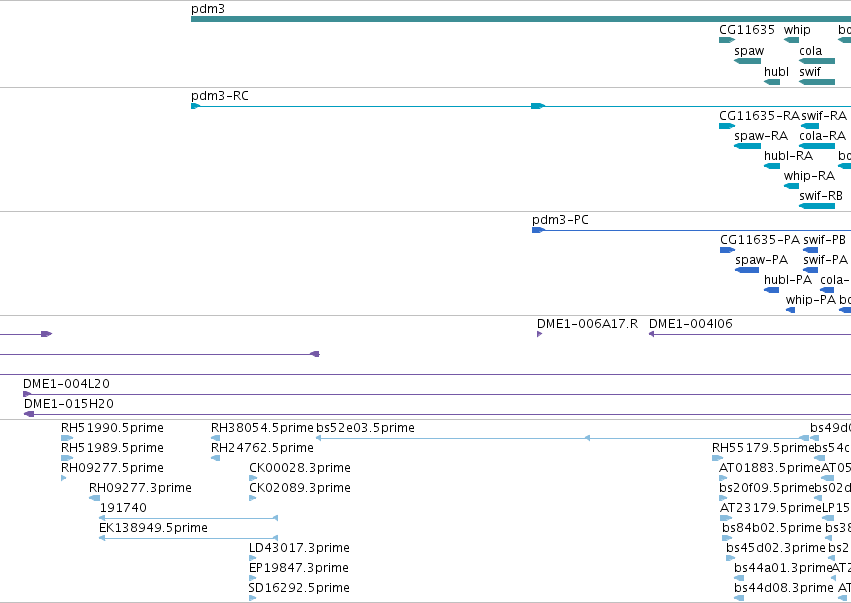The height and width of the screenshot is (603, 851).
Task: Click AT01883.5prime EST
Action: point(723,478)
